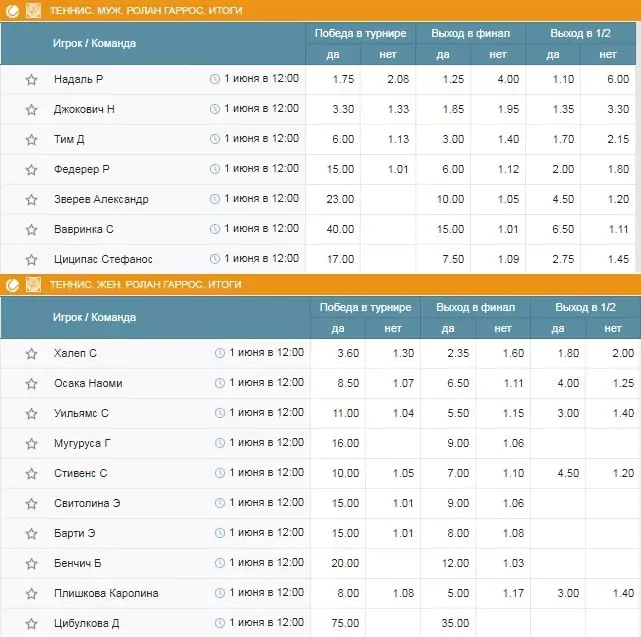Select Циципас tournament win 17.00
The height and width of the screenshot is (637, 641).
point(341,259)
